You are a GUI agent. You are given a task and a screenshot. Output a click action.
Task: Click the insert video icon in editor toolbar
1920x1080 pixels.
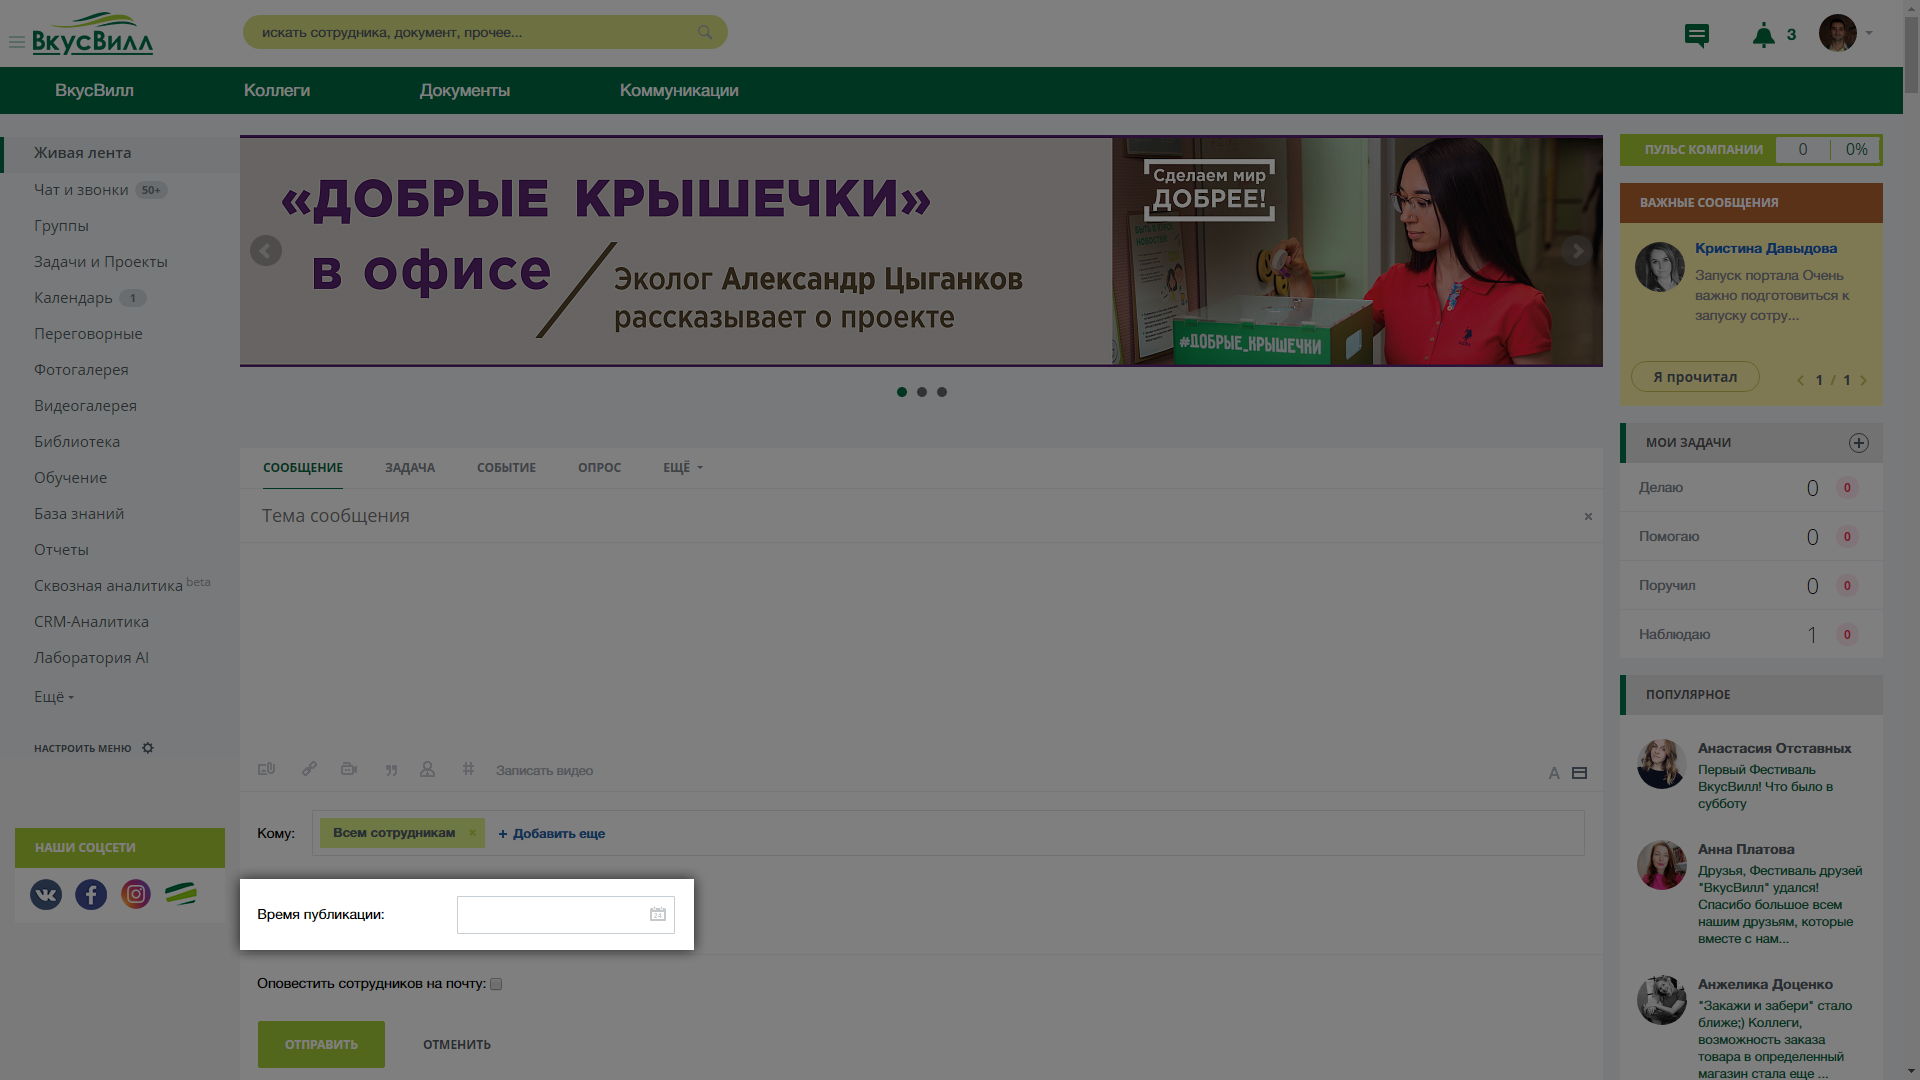pyautogui.click(x=349, y=769)
